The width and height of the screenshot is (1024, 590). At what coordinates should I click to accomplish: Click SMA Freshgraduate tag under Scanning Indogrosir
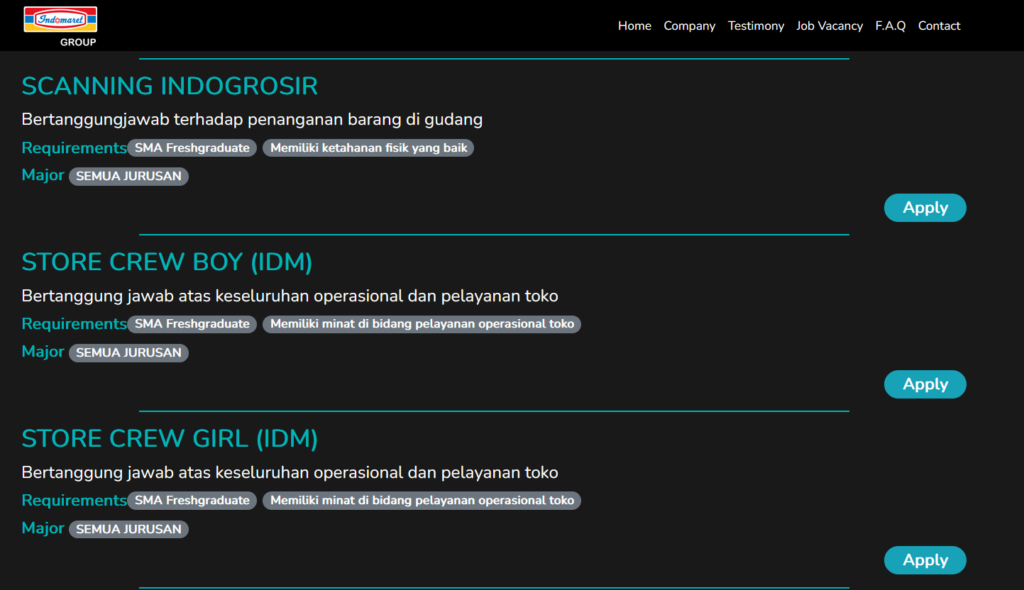tap(192, 148)
